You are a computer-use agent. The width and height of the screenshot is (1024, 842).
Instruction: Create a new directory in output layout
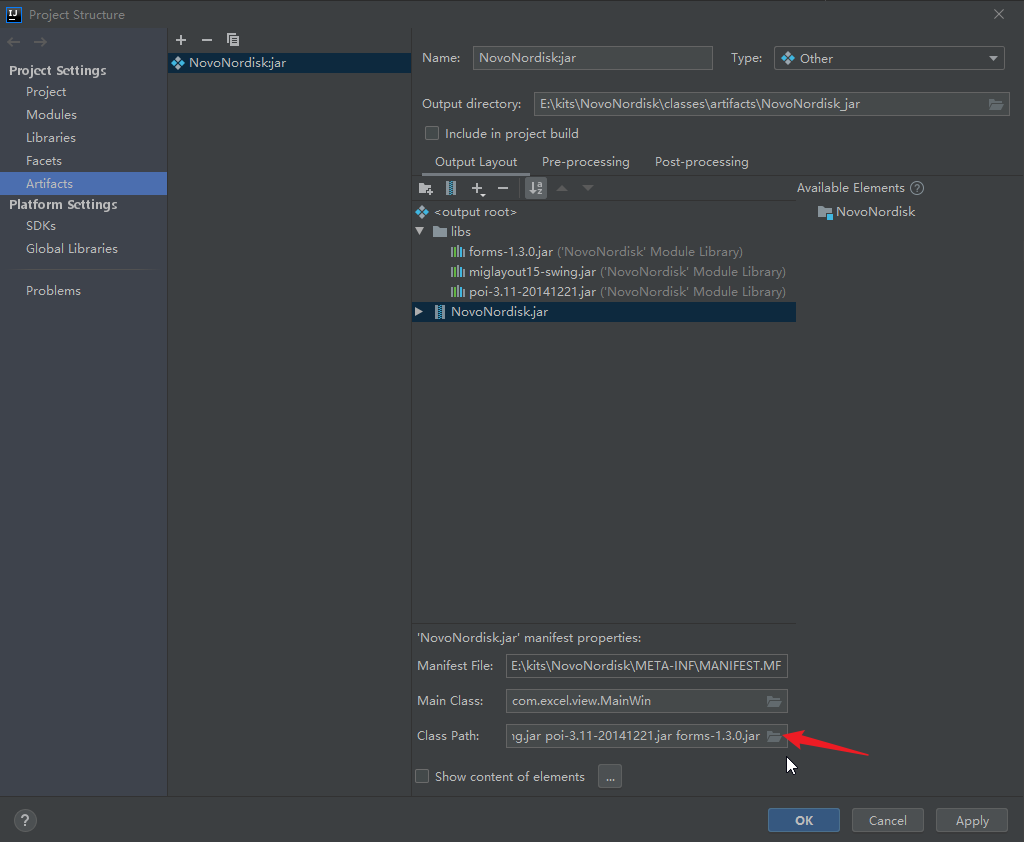pyautogui.click(x=426, y=188)
